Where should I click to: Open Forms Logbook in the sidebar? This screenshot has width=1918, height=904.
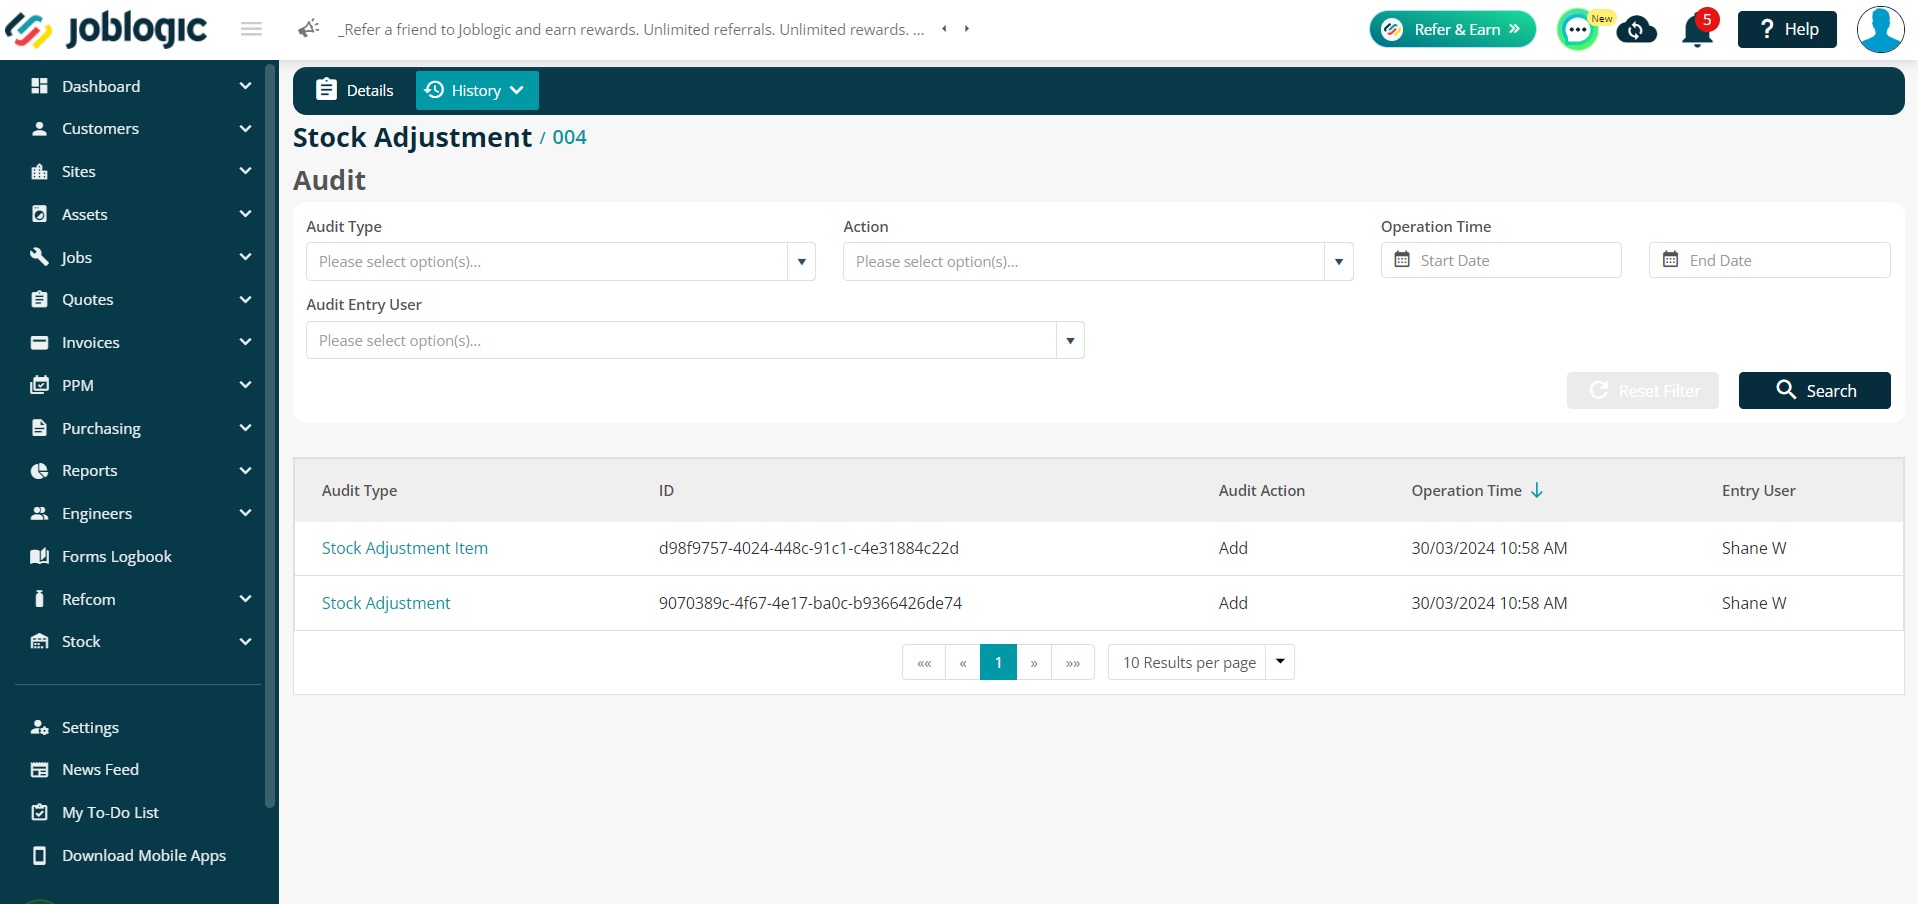pos(117,556)
